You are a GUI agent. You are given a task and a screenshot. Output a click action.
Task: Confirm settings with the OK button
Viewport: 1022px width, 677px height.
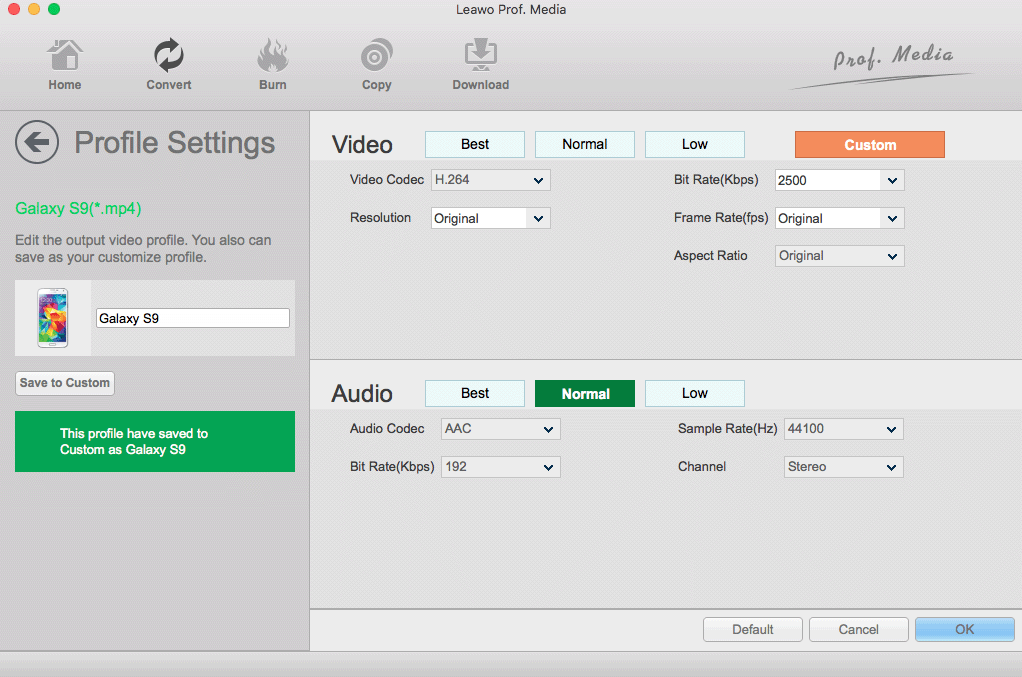(965, 629)
